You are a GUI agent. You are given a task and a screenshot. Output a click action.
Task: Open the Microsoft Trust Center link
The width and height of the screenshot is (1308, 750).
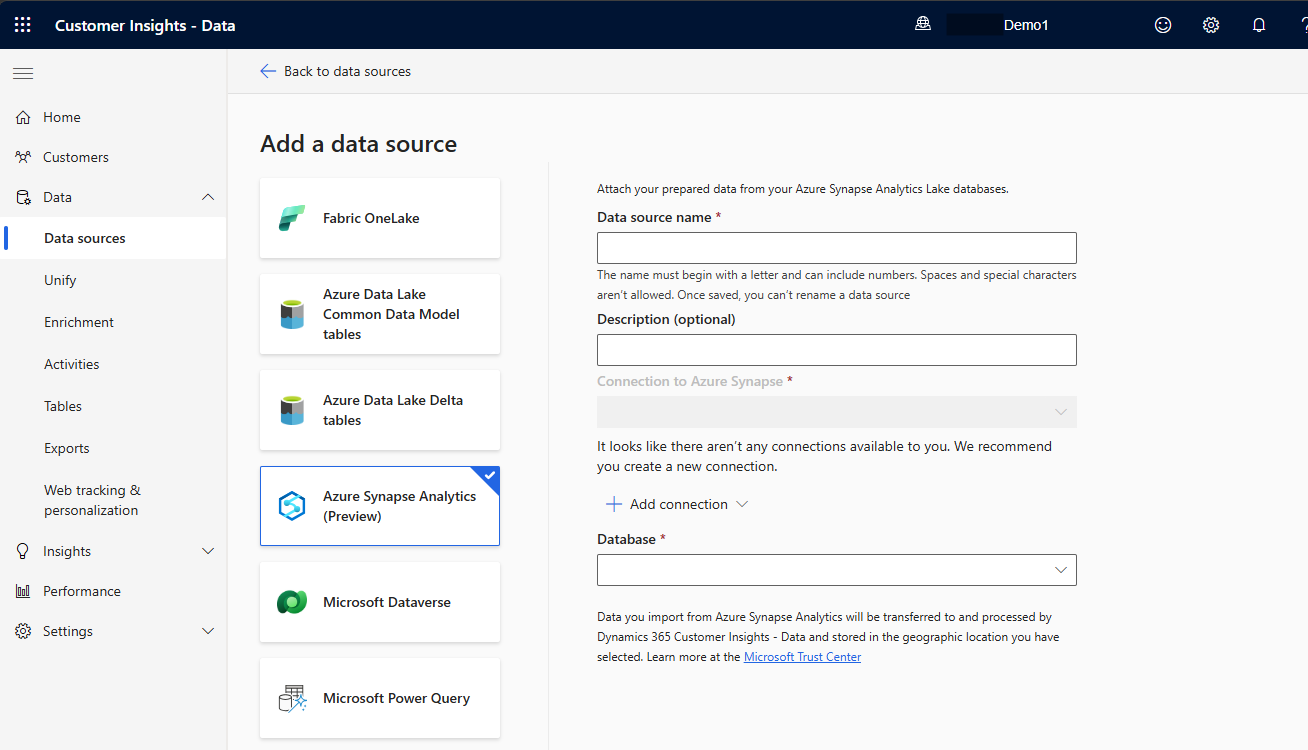click(x=802, y=657)
